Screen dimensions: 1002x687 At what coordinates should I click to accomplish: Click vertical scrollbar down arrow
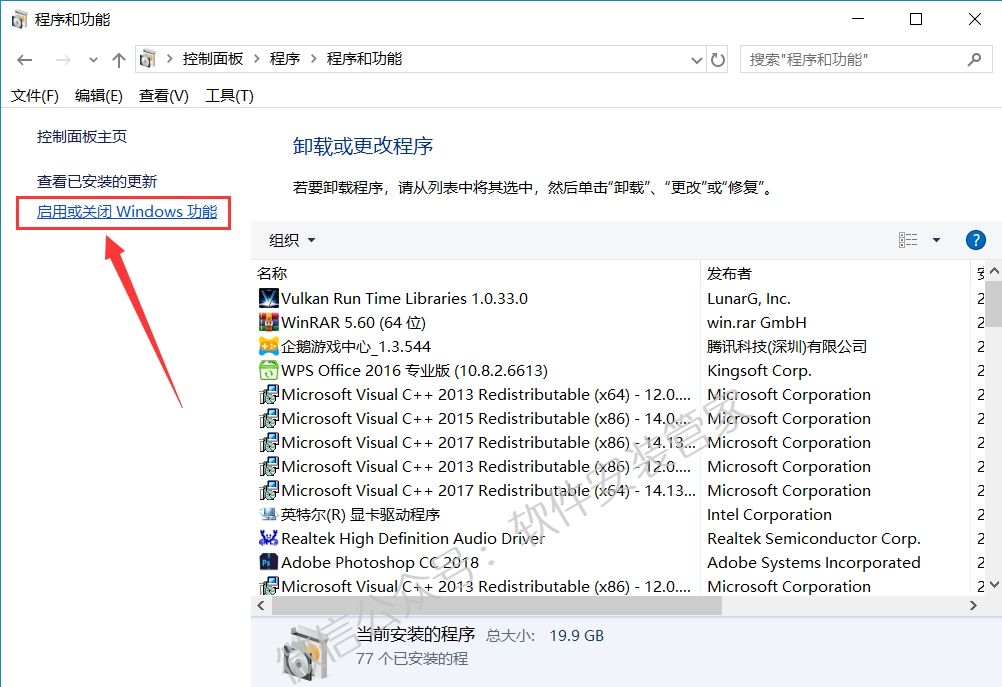[994, 584]
